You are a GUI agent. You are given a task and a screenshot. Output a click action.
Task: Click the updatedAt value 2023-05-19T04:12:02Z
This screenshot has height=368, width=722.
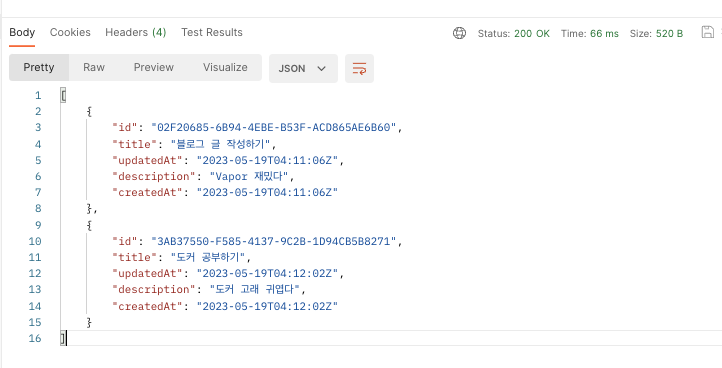tap(267, 274)
